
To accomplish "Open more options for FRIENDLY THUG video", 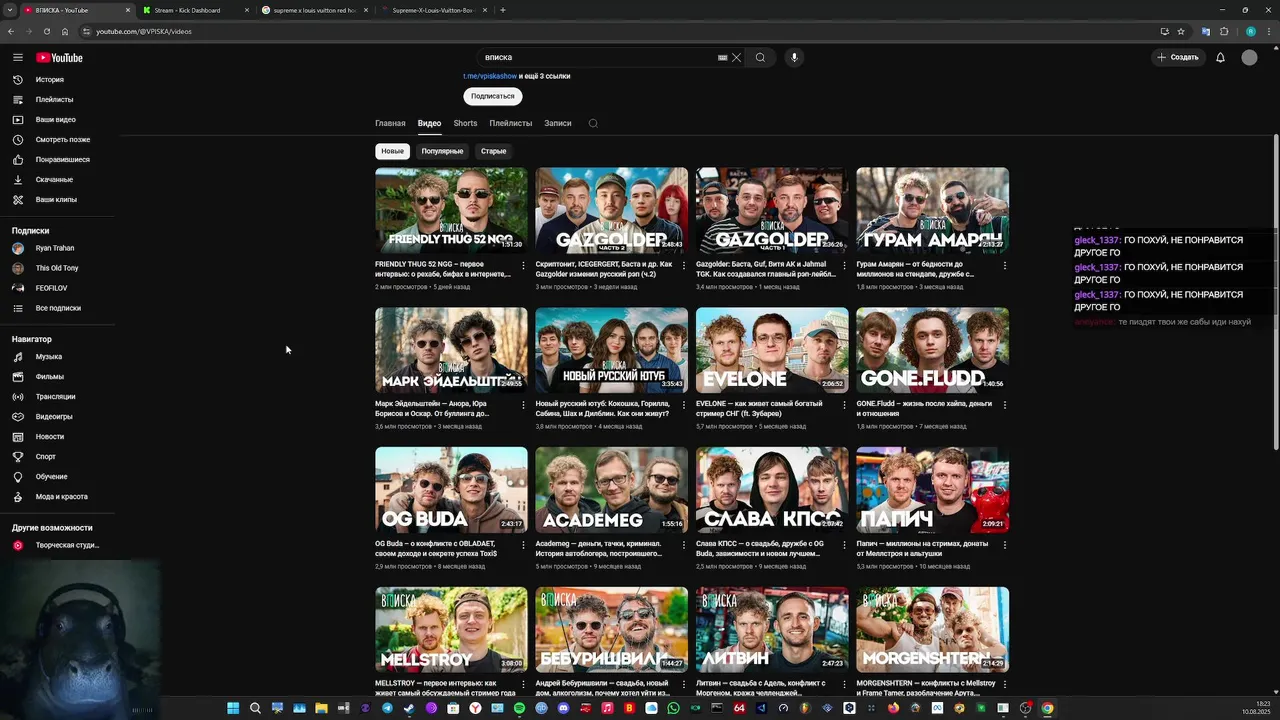I will coord(523,265).
